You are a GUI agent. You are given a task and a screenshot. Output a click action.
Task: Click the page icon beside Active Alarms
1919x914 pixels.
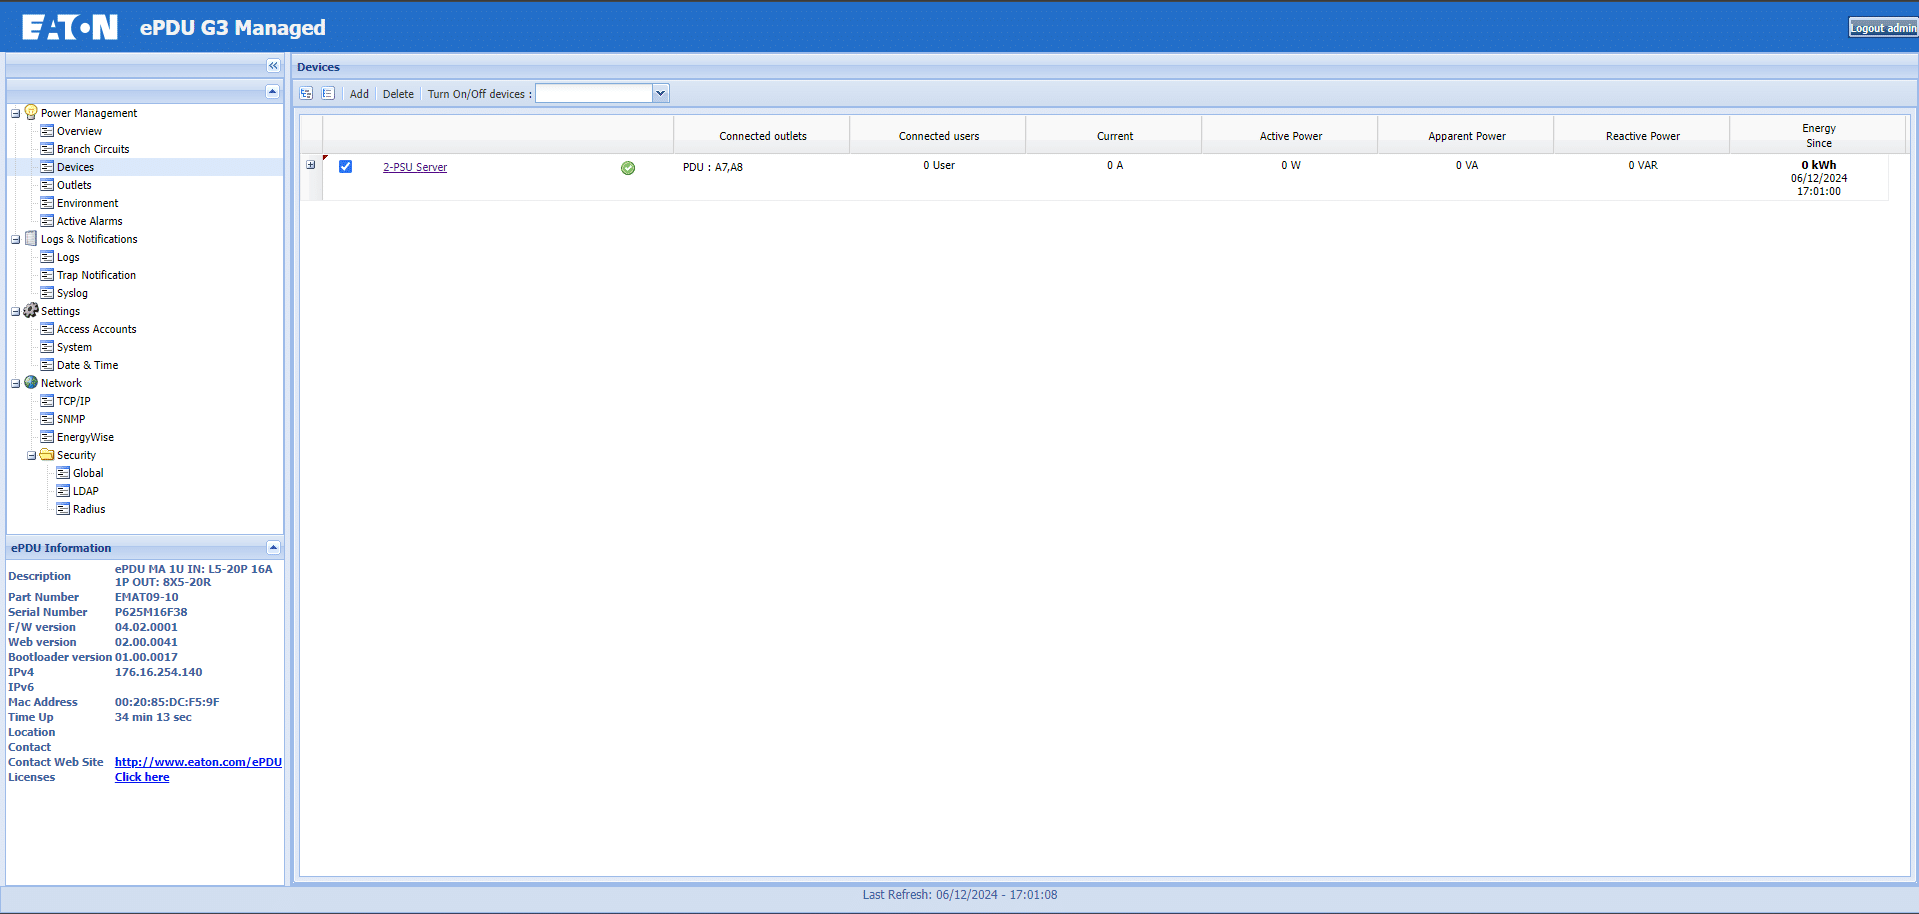pos(47,221)
